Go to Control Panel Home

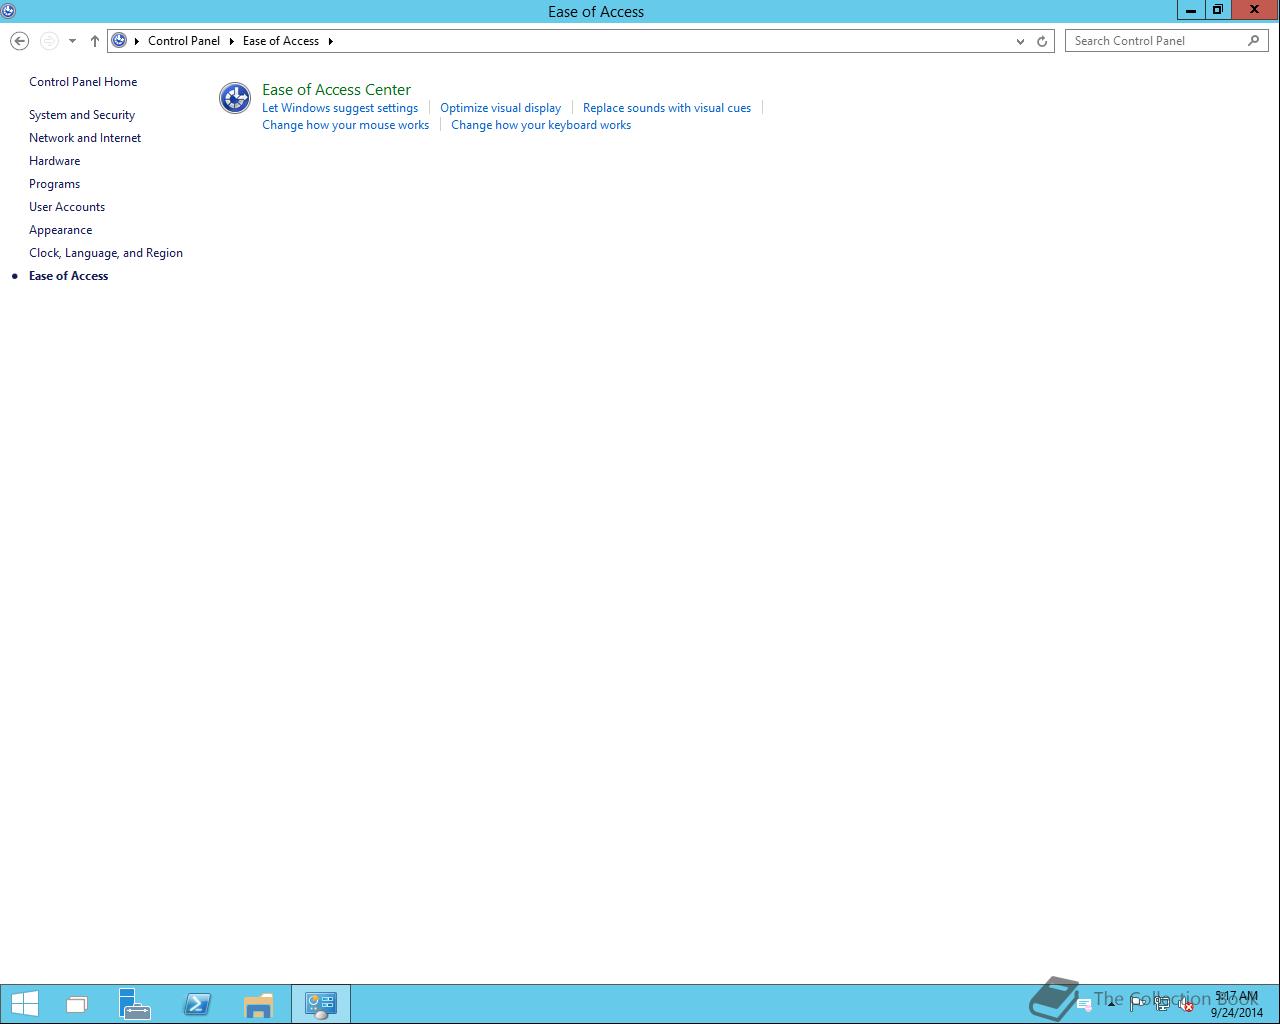(83, 82)
